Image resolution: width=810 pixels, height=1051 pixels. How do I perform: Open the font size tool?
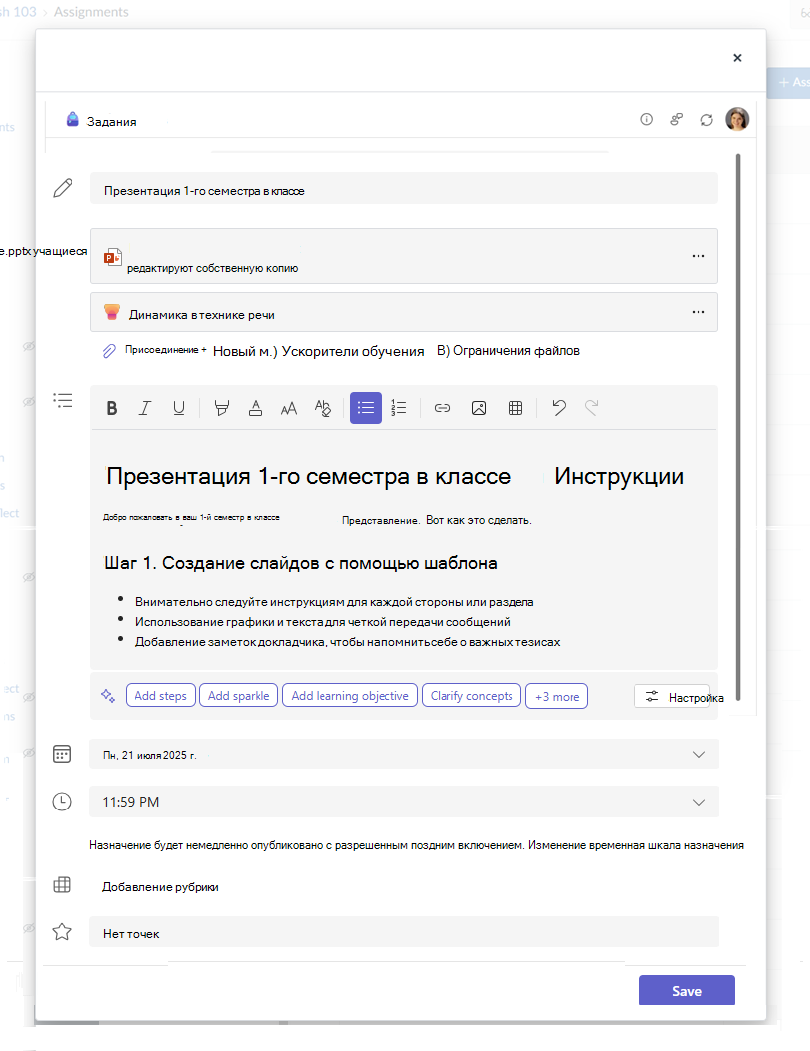tap(289, 408)
